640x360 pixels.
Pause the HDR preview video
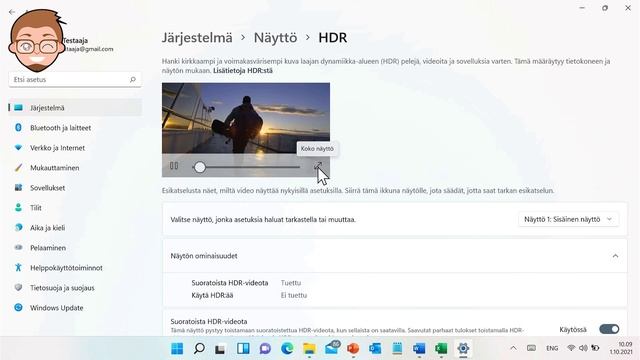pyautogui.click(x=174, y=166)
